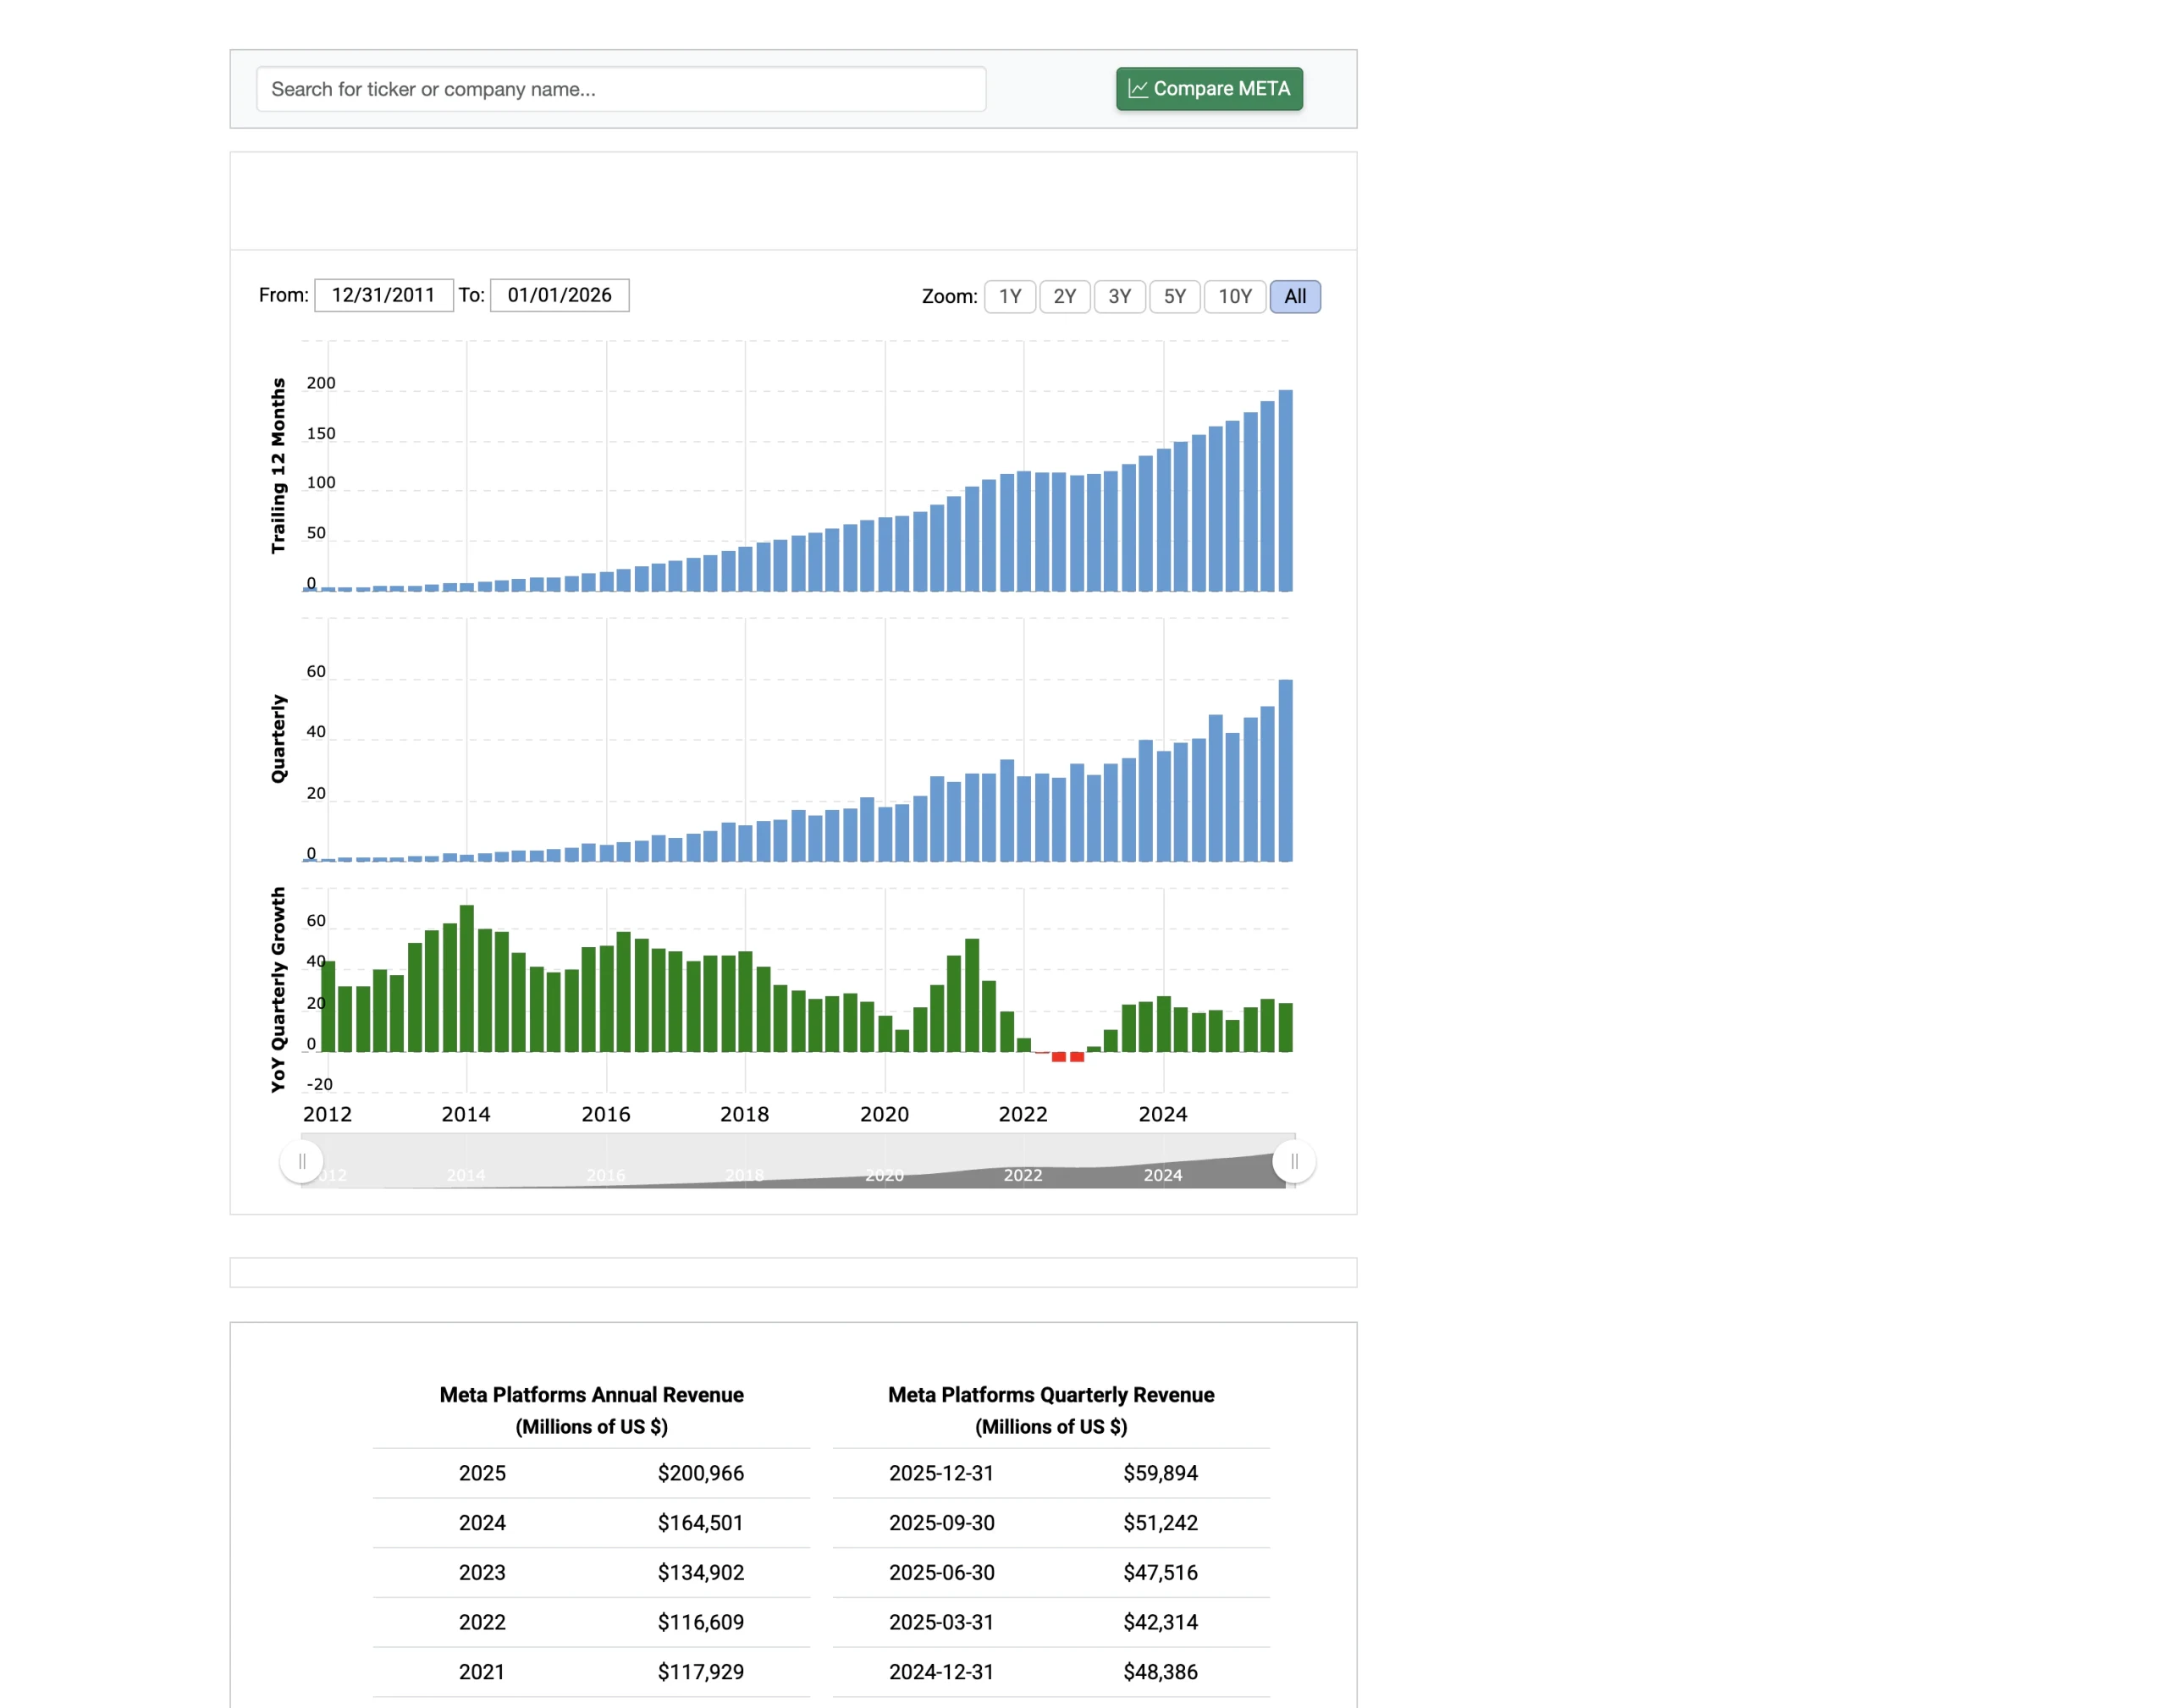
Task: Click the right range slider handle
Action: [1294, 1161]
